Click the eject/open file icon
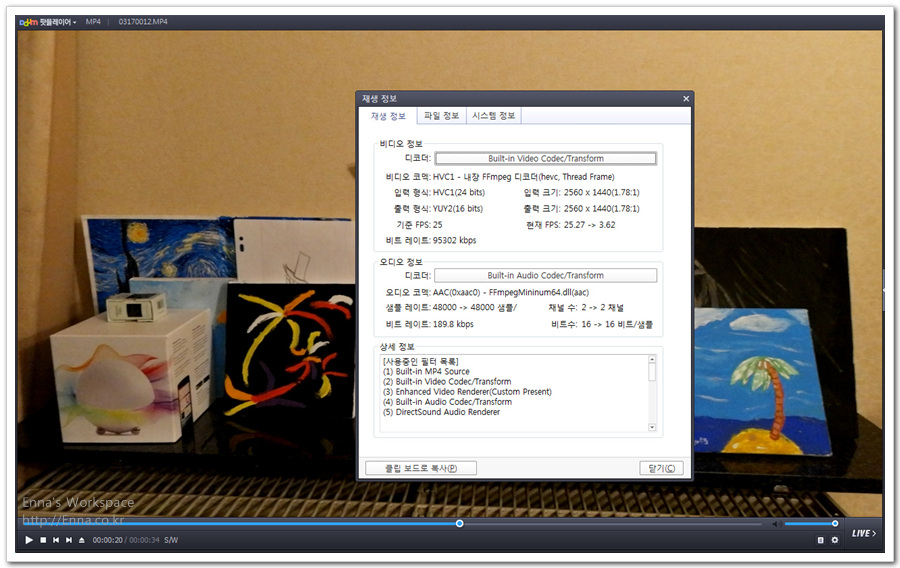 pyautogui.click(x=82, y=540)
